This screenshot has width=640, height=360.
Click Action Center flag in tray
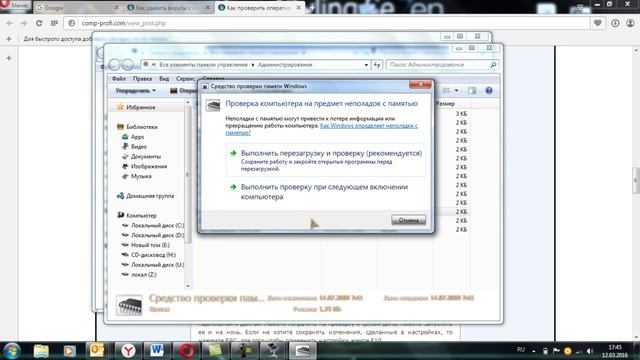point(556,351)
